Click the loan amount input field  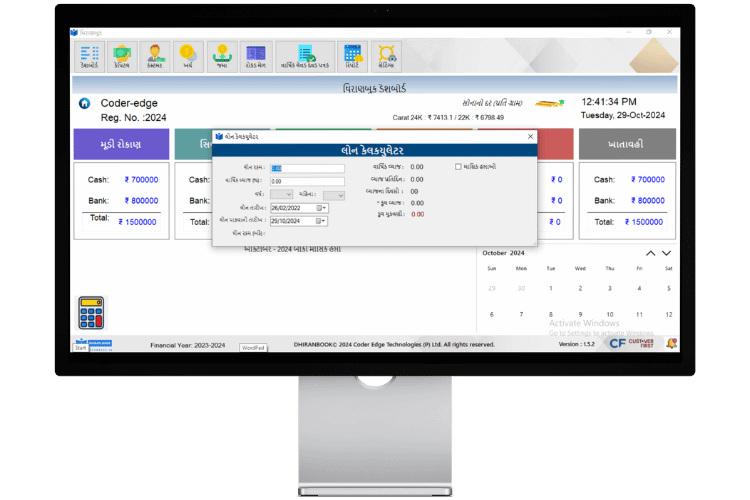[x=307, y=168]
